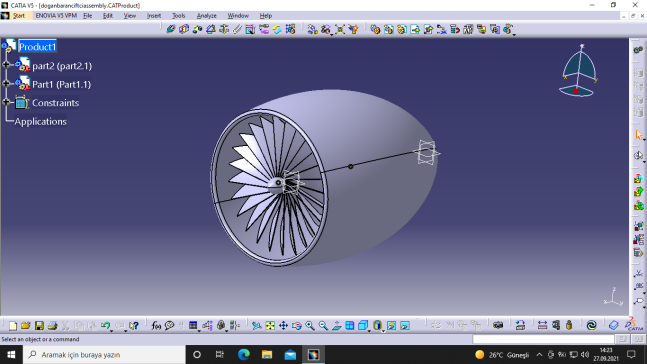Select the Coincidence Constraint tool
This screenshot has height=364, width=647.
(x=170, y=29)
